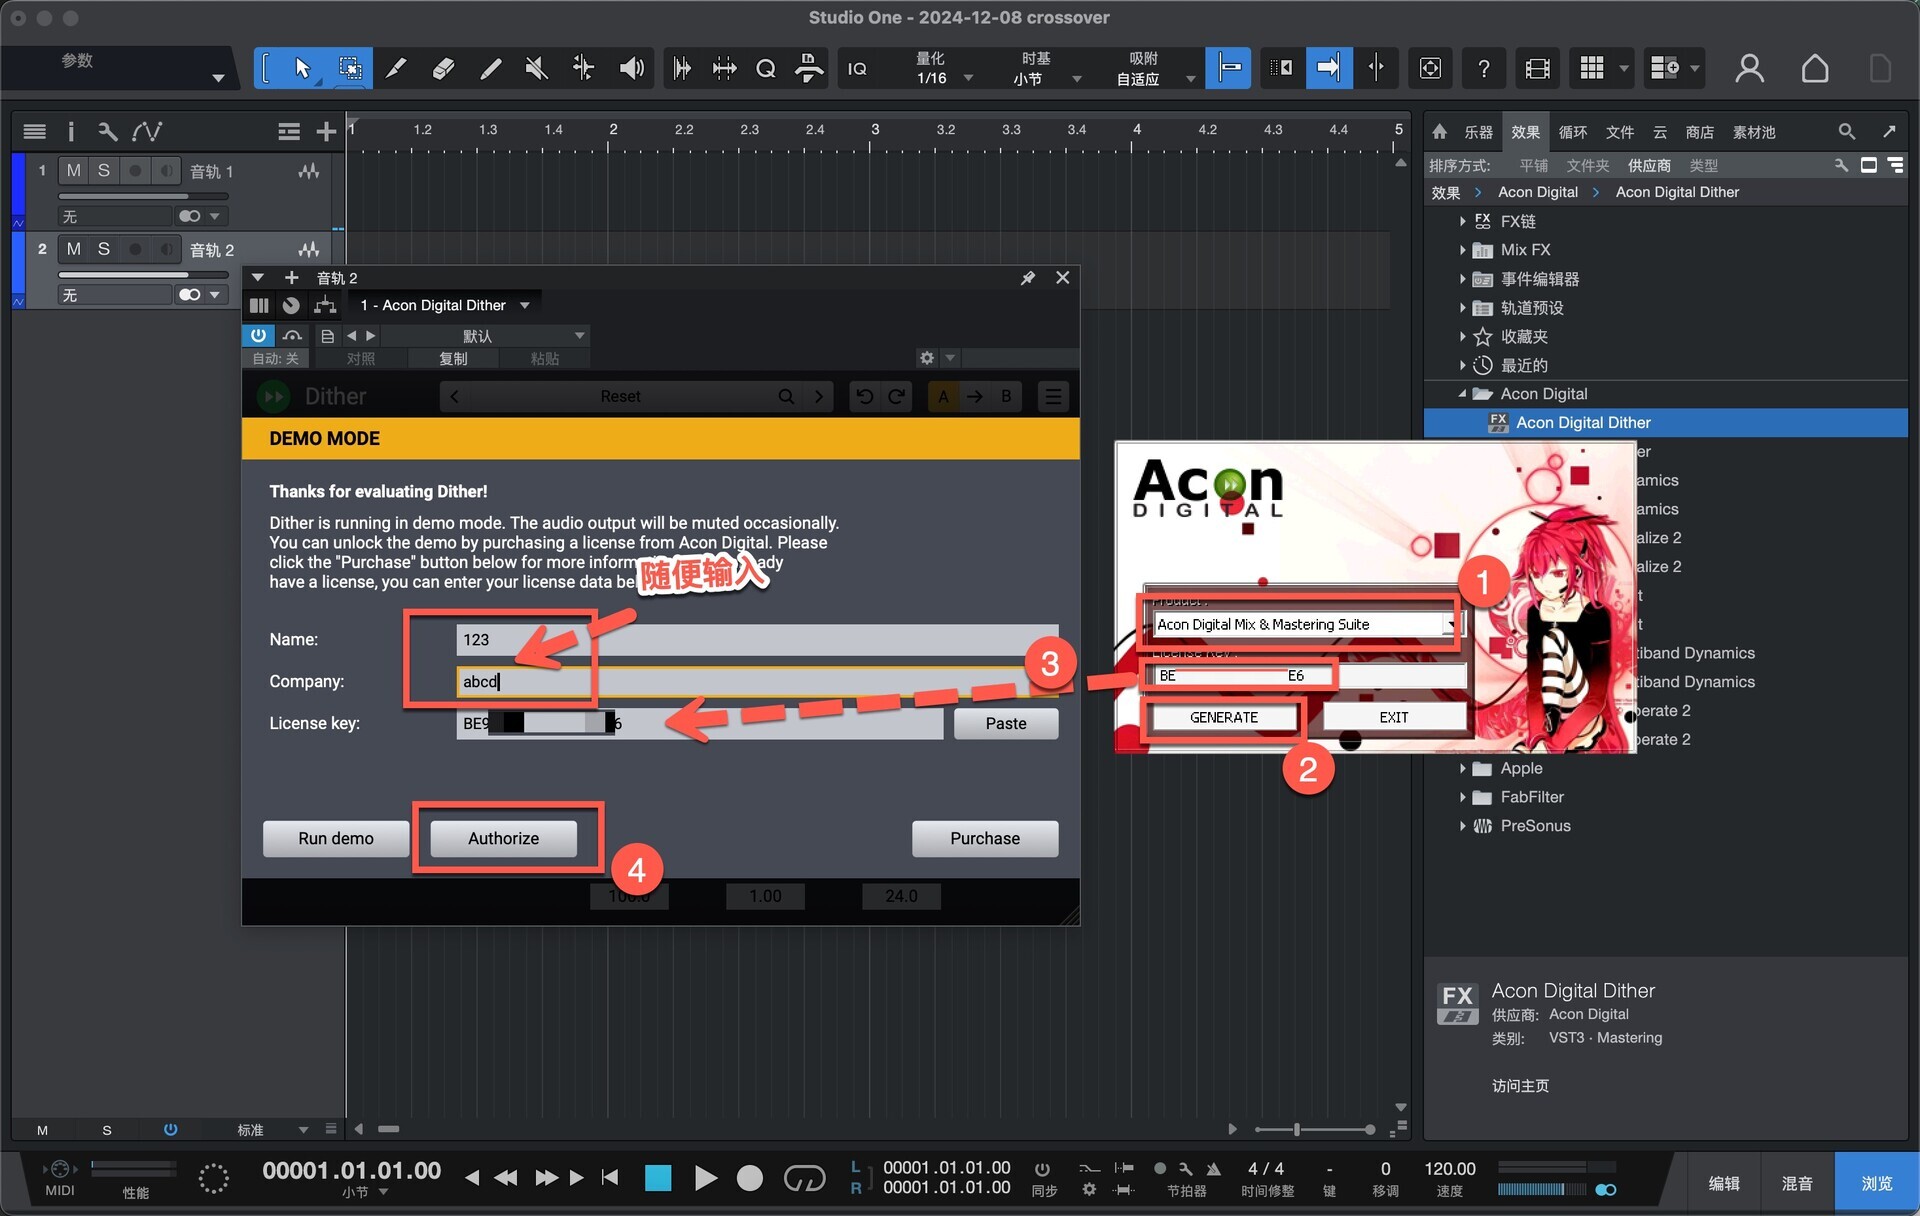Image resolution: width=1920 pixels, height=1216 pixels.
Task: Go to browser home icon
Action: 1439,132
